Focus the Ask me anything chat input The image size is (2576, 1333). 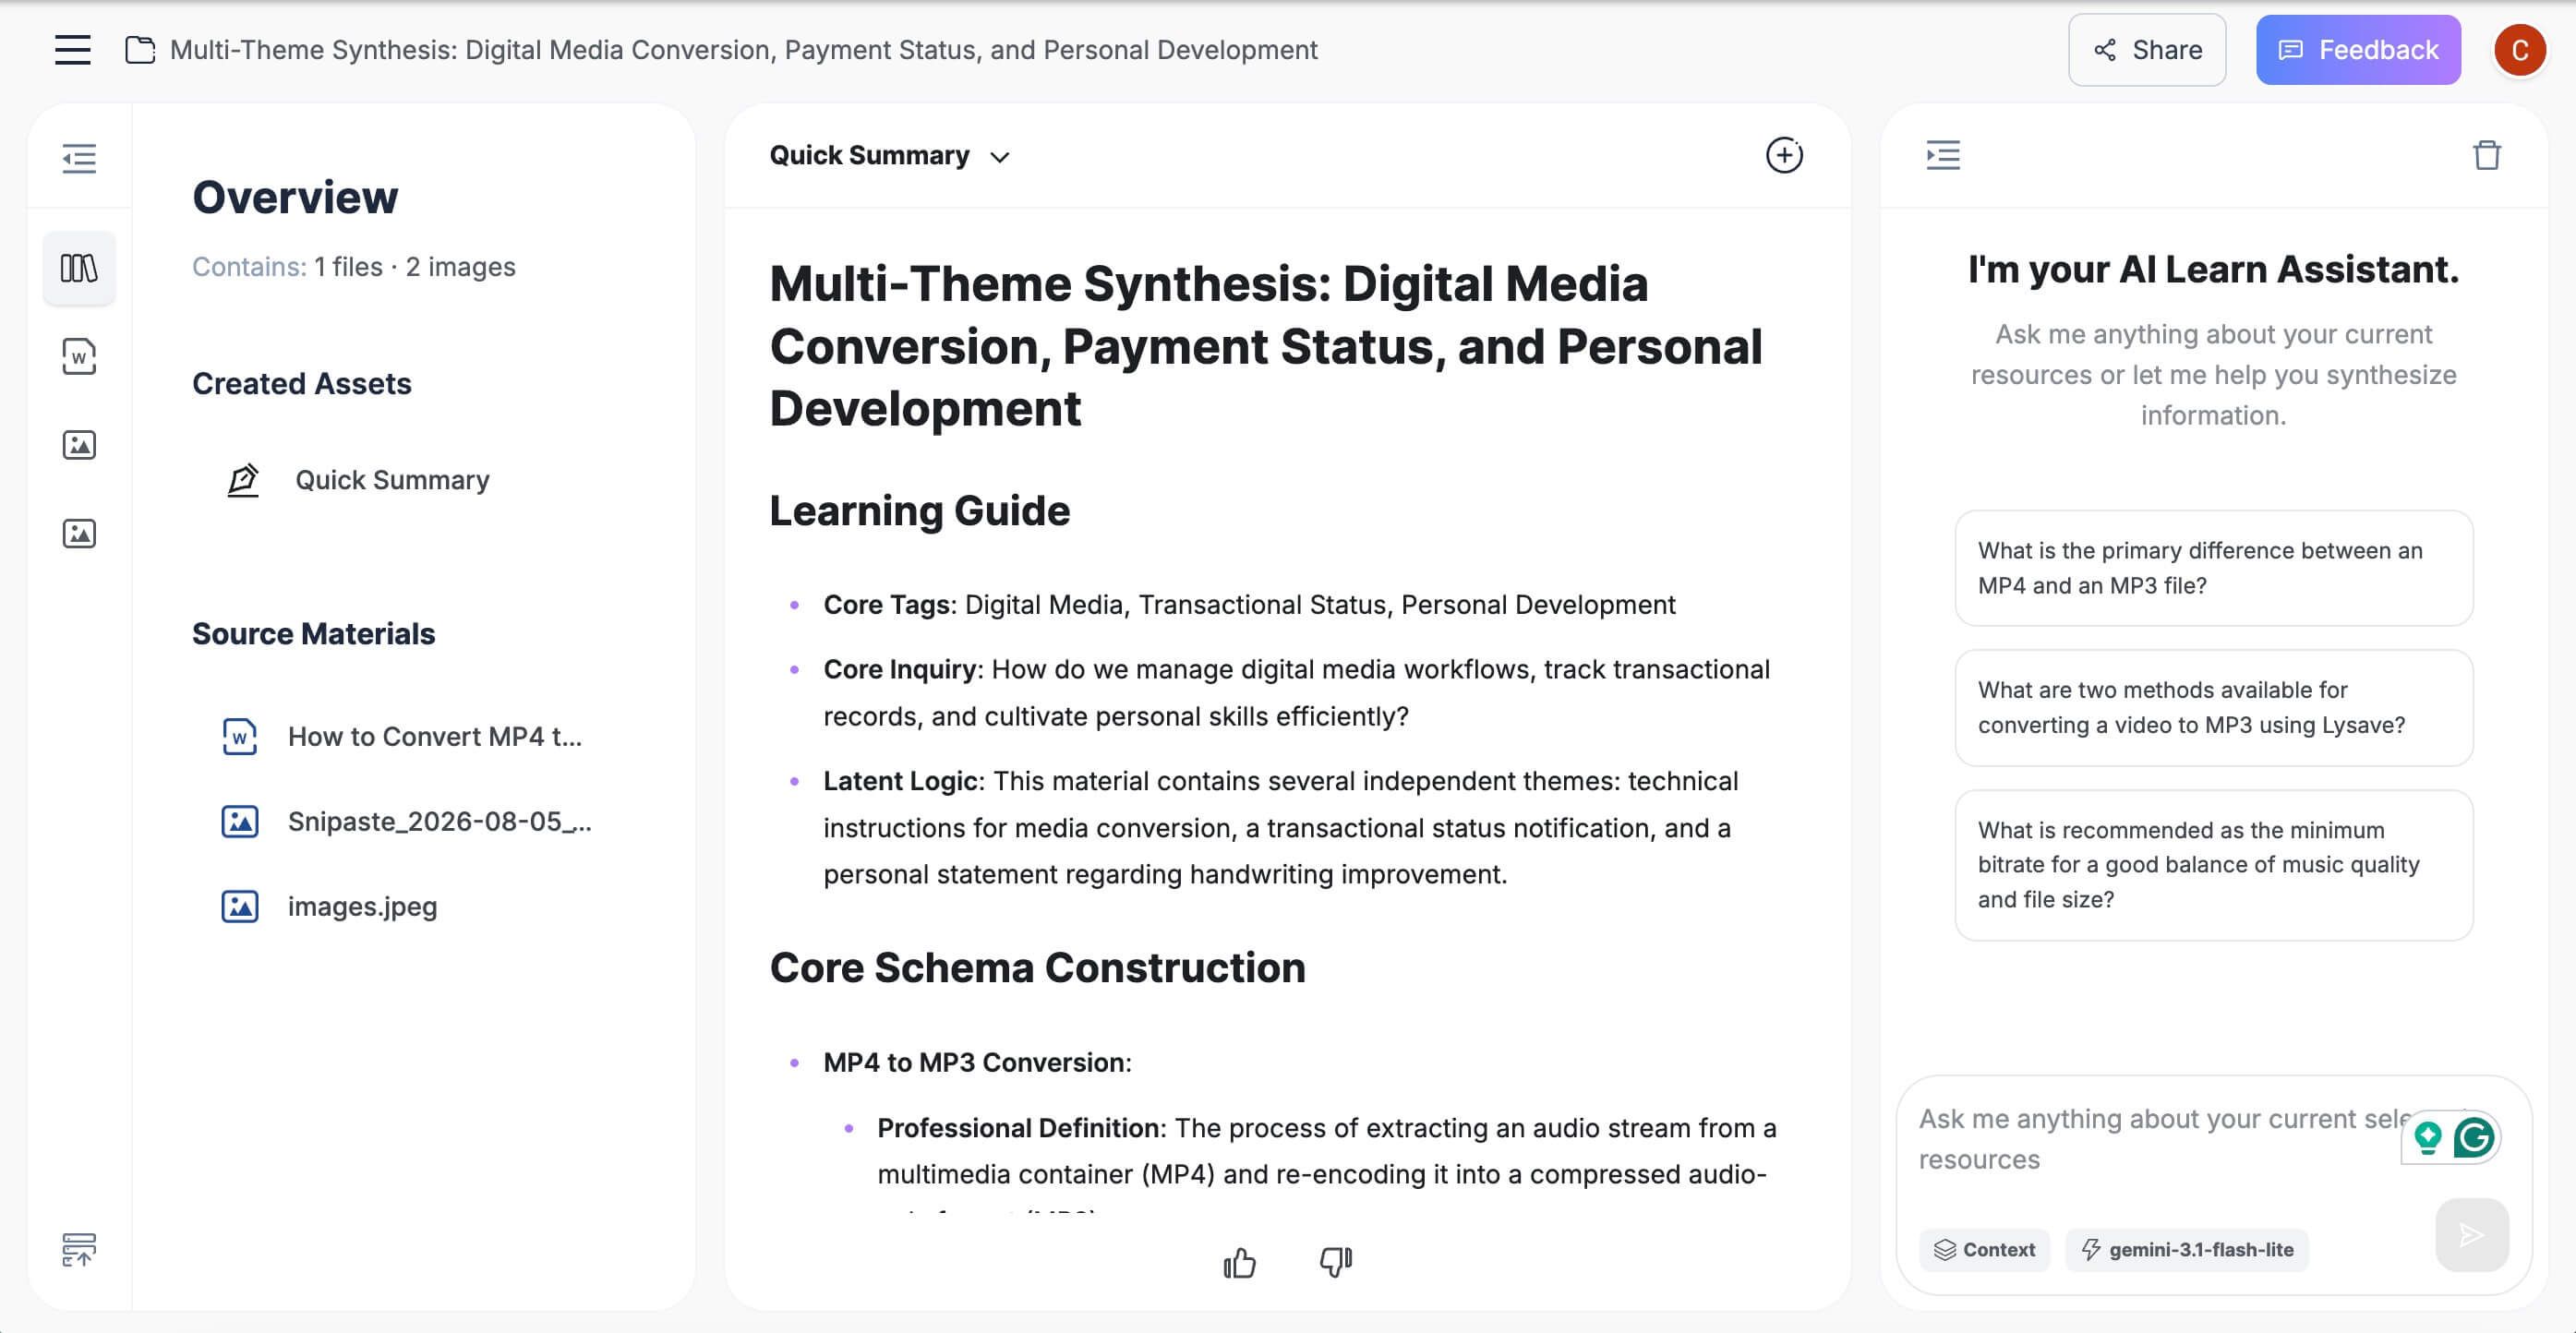pyautogui.click(x=2160, y=1140)
